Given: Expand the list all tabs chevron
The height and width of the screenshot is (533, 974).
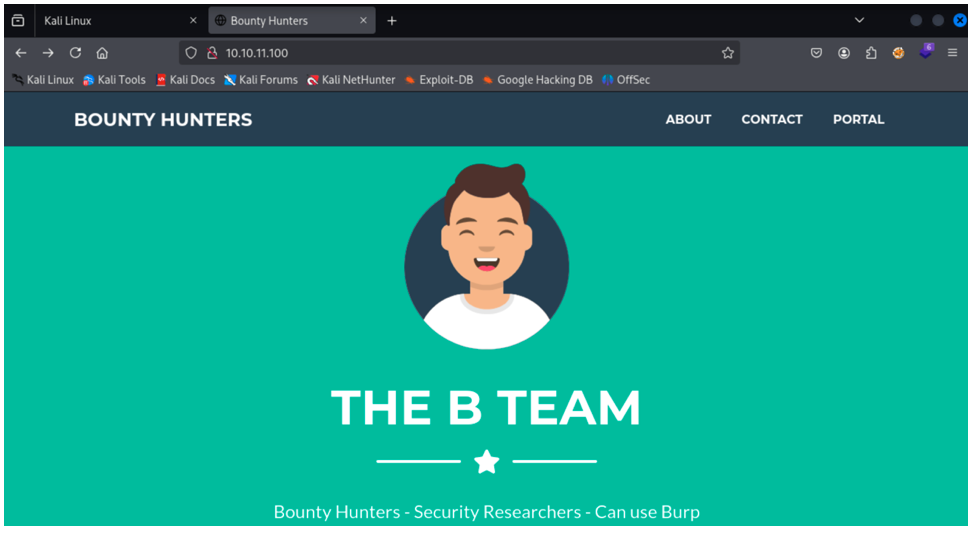Looking at the screenshot, I should point(859,20).
